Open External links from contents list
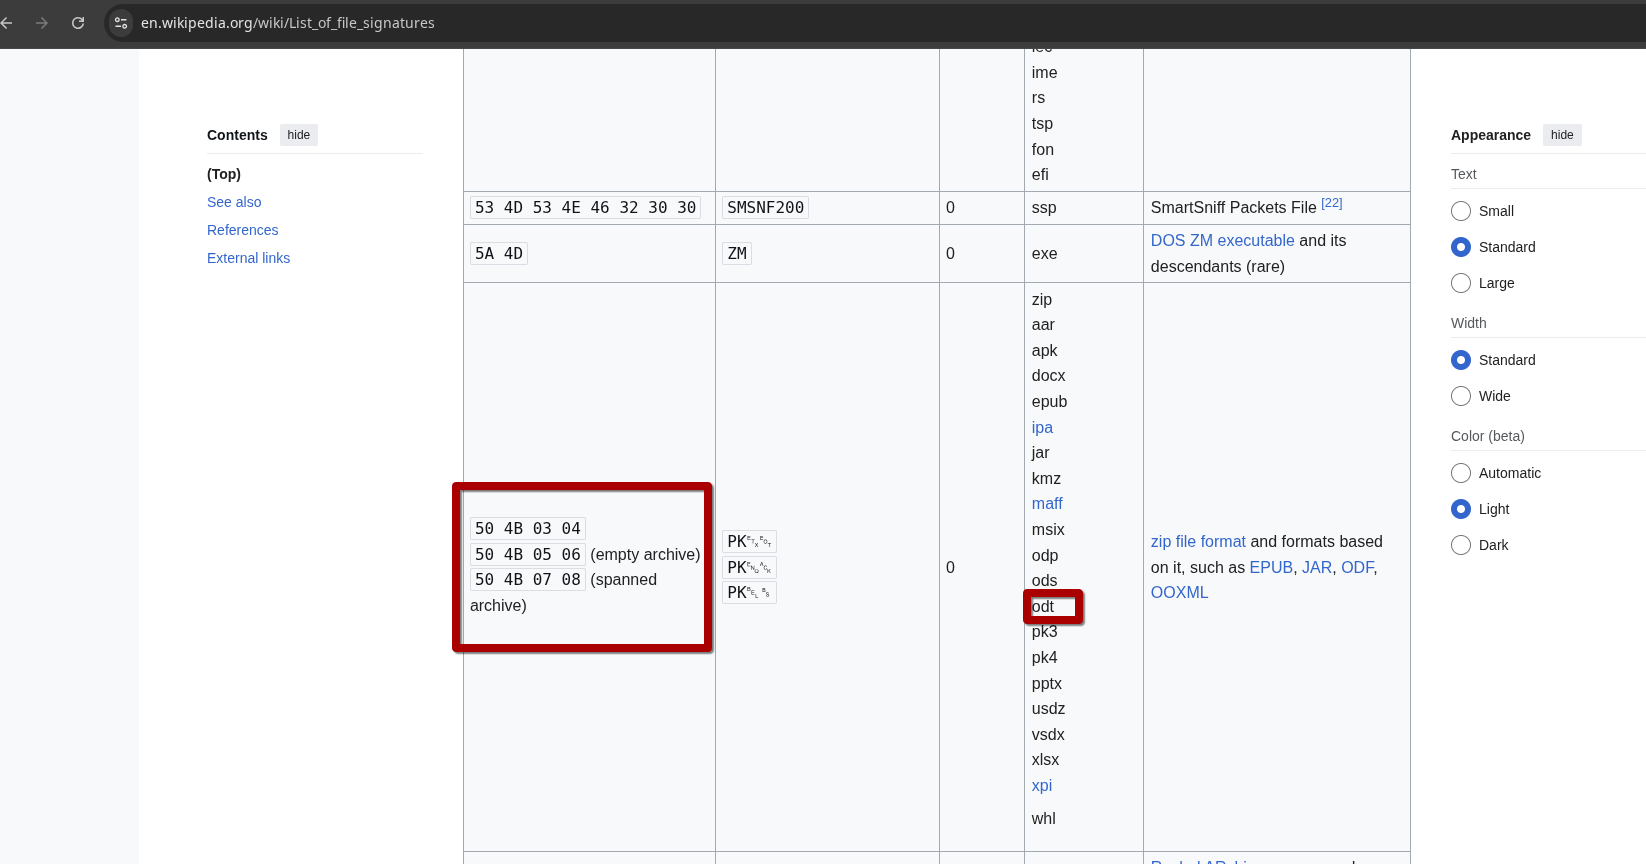The width and height of the screenshot is (1646, 864). (x=248, y=258)
